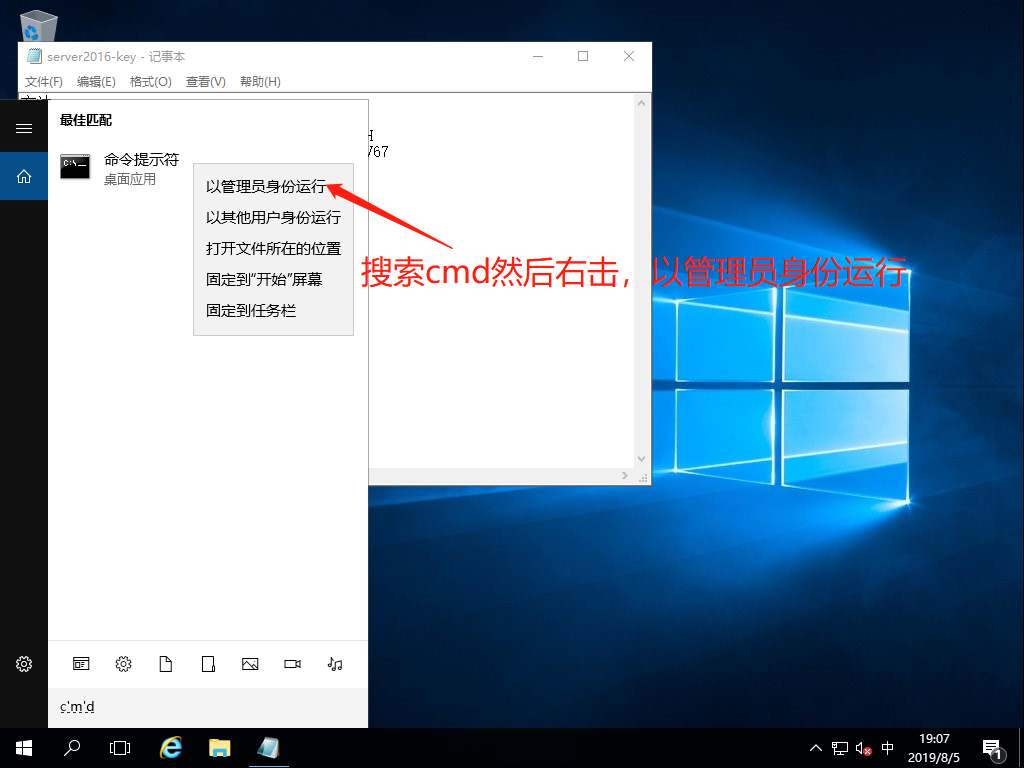Open the network status tray icon
The height and width of the screenshot is (768, 1024).
(840, 748)
